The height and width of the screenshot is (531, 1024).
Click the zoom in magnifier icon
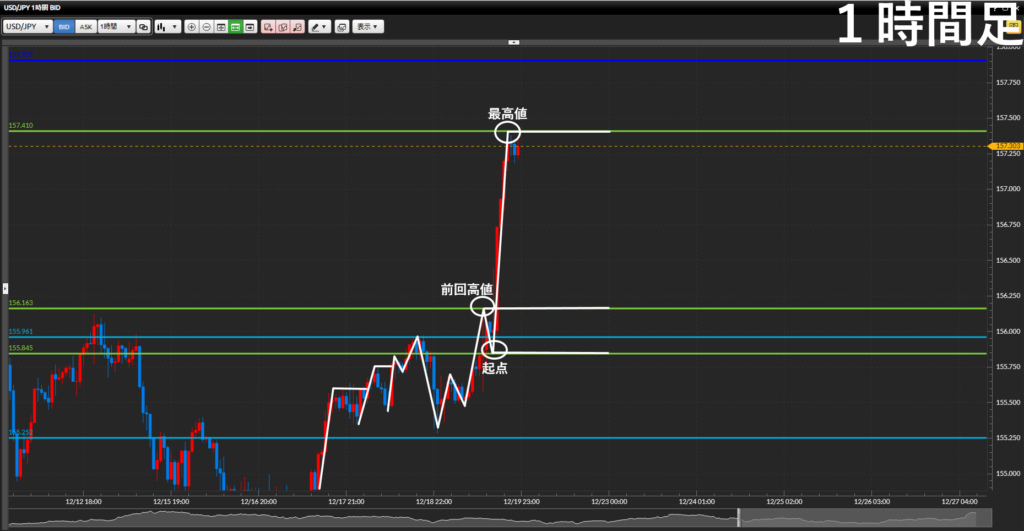(192, 26)
